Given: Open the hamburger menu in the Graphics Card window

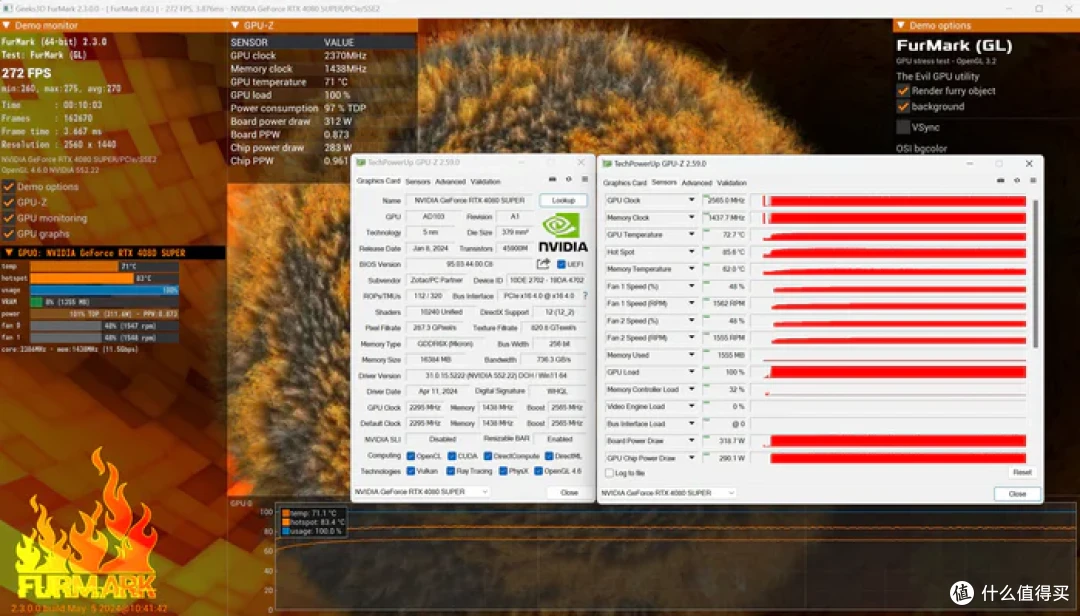Looking at the screenshot, I should pyautogui.click(x=585, y=179).
